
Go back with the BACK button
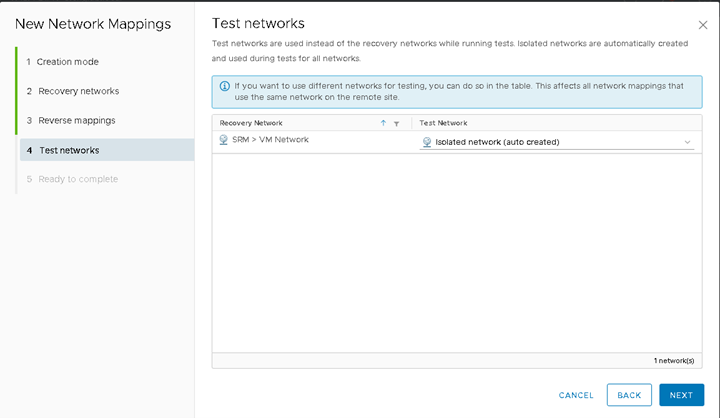pyautogui.click(x=629, y=395)
